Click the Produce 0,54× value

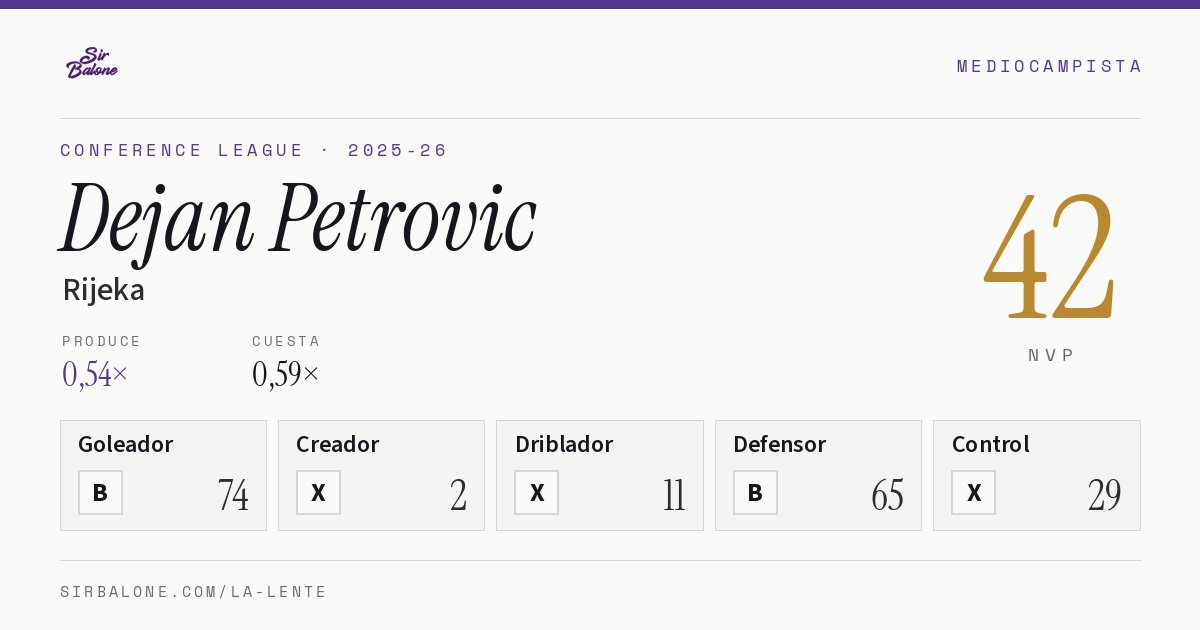pyautogui.click(x=95, y=374)
